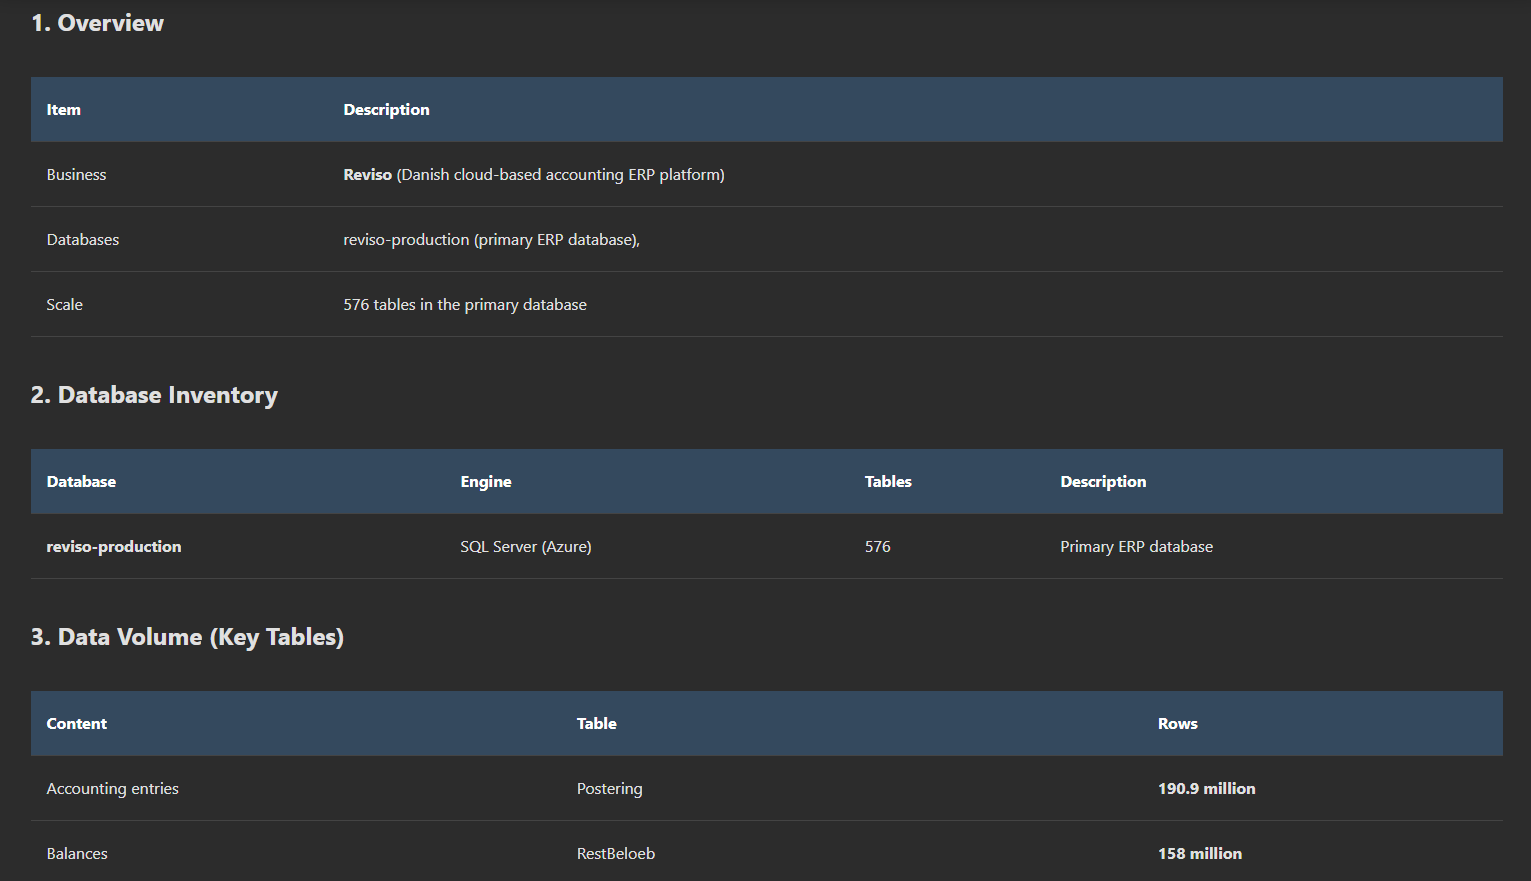
Task: Select the 'Databases' row label
Action: (x=83, y=240)
